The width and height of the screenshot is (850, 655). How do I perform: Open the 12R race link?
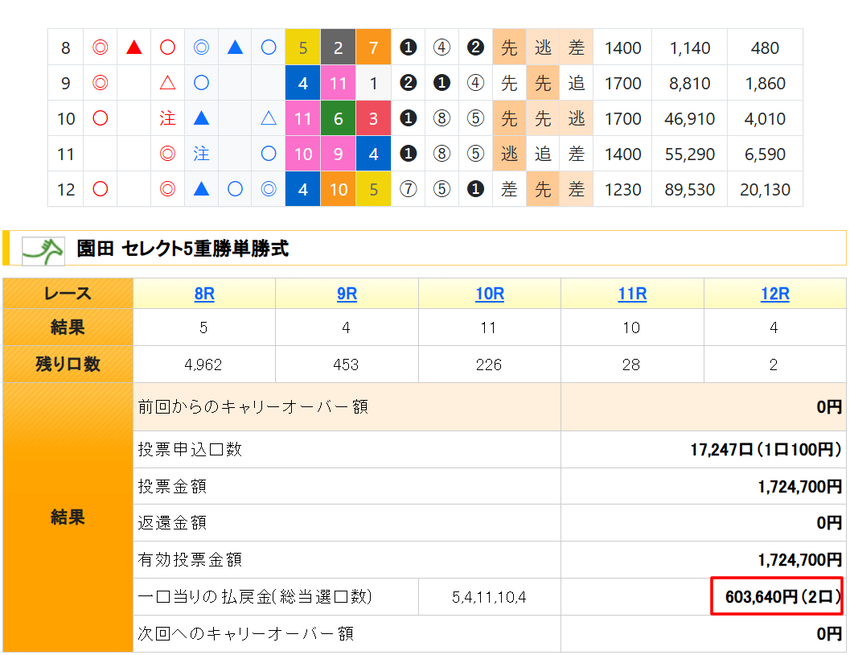point(775,294)
